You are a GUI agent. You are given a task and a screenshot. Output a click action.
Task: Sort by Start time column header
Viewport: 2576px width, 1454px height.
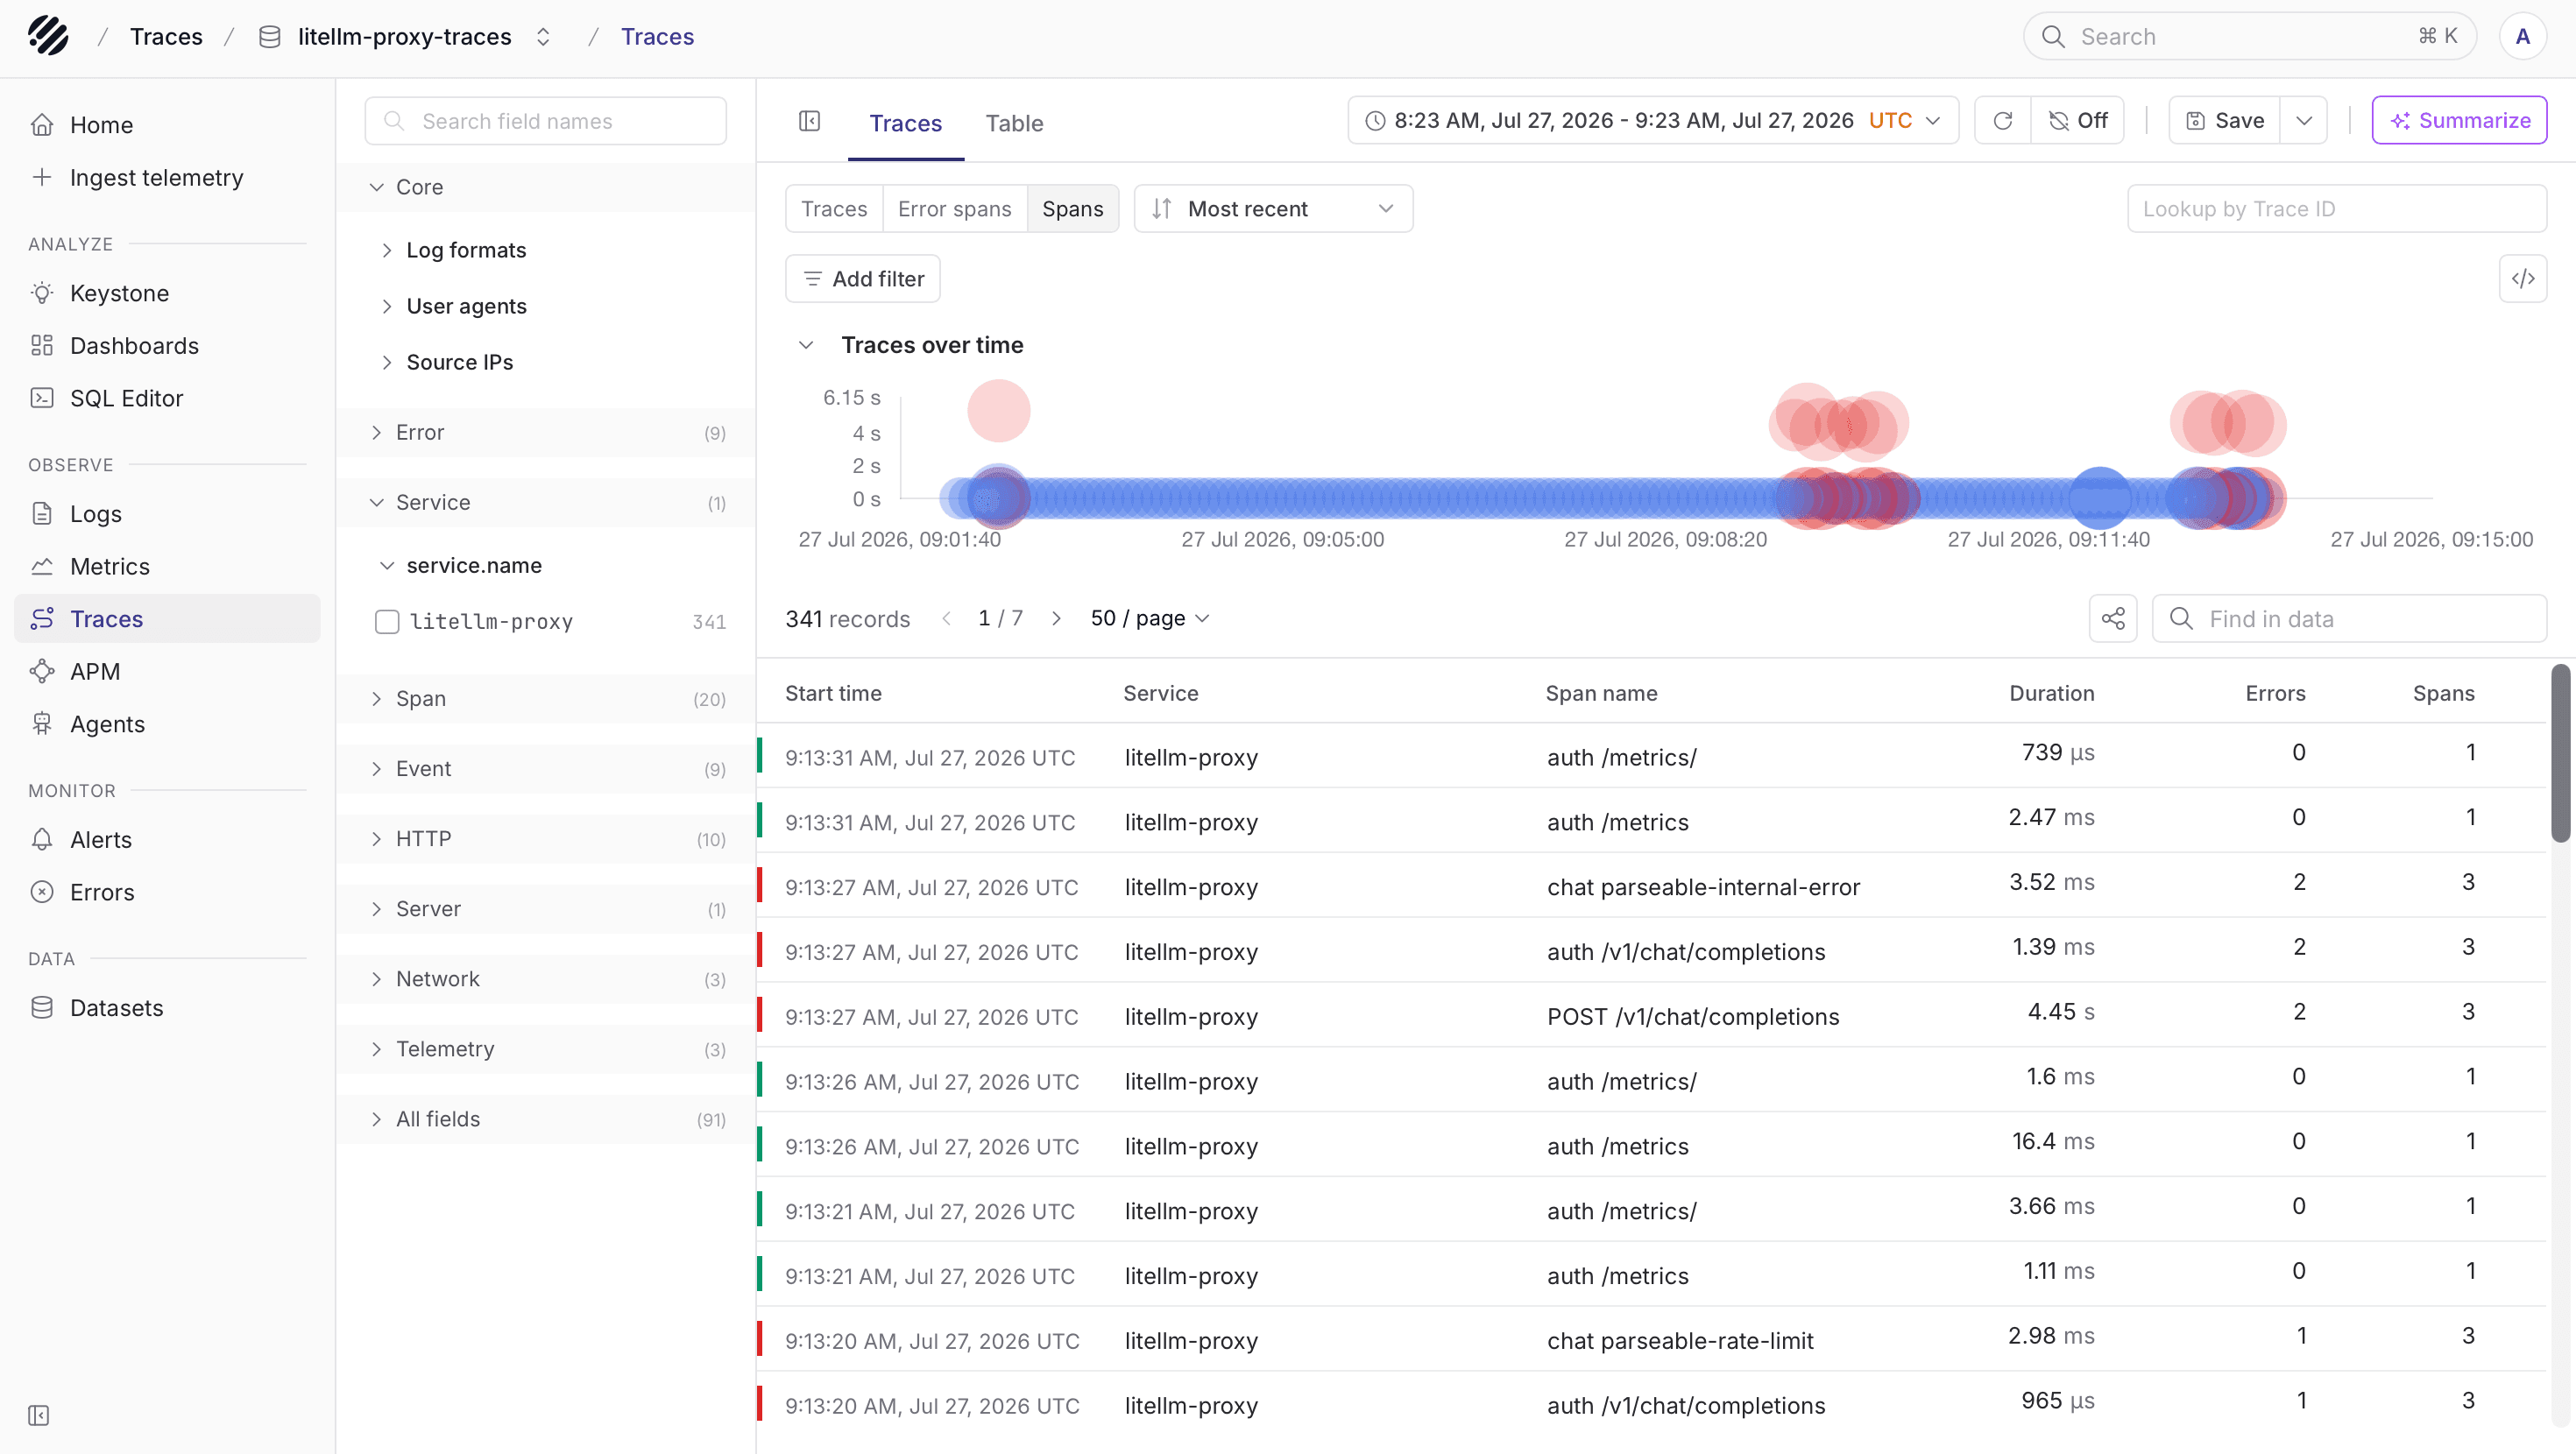point(833,693)
